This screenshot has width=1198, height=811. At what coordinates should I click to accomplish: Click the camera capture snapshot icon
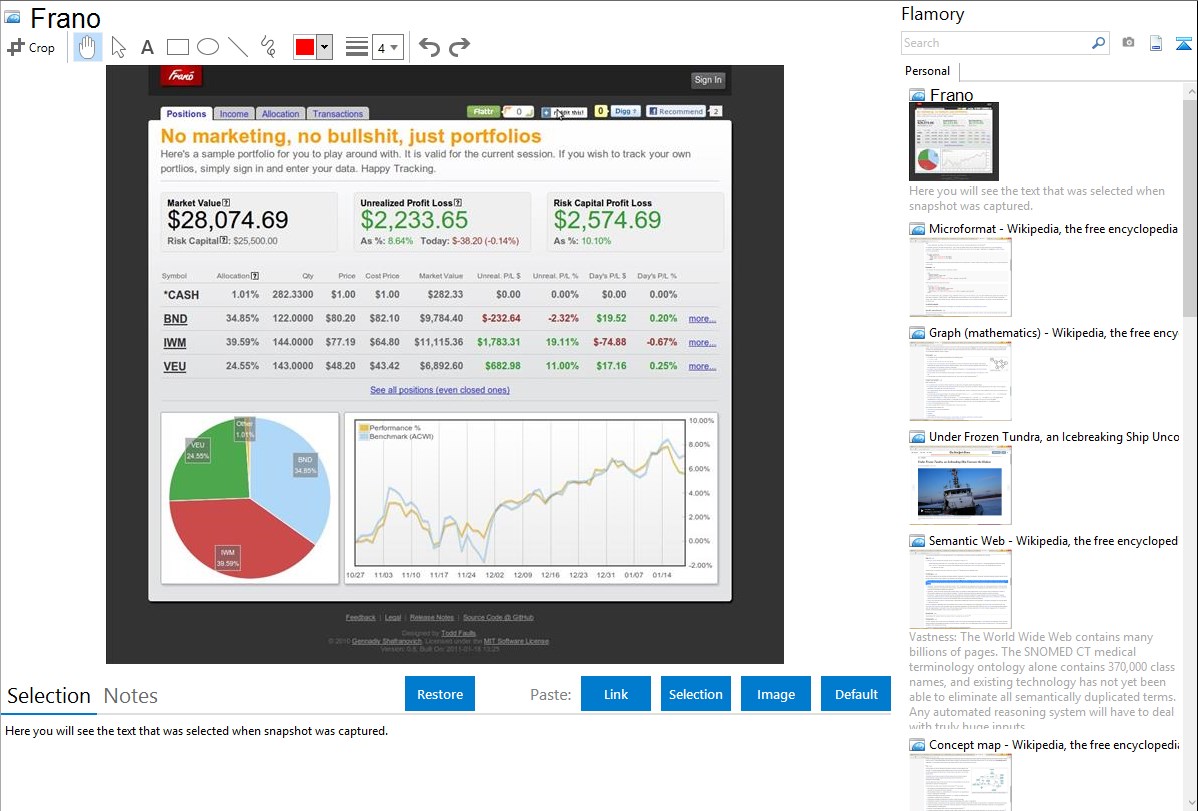click(1128, 43)
